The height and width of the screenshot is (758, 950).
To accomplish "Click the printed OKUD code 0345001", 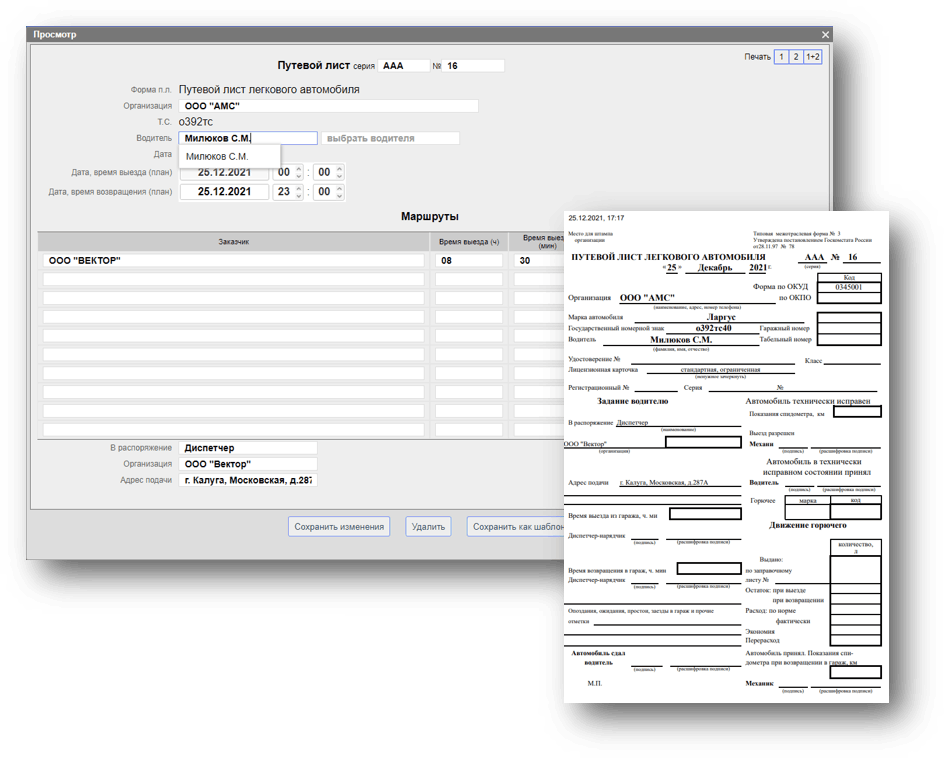I will (848, 287).
